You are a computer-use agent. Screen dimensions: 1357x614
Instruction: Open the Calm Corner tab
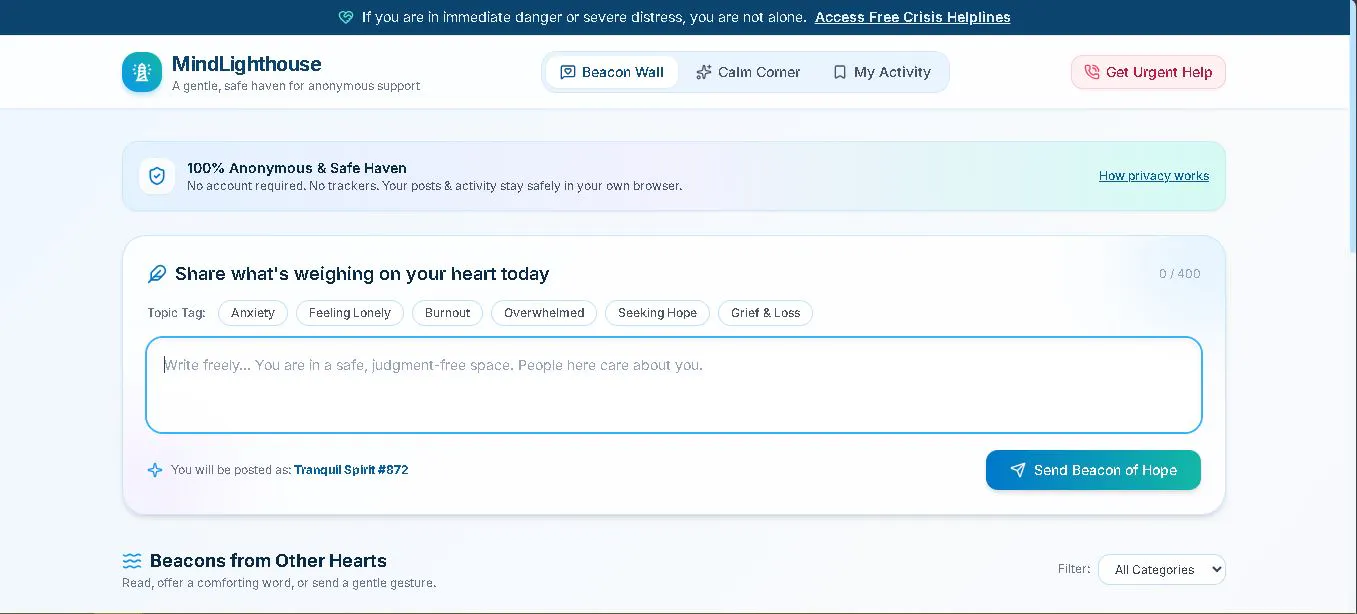tap(748, 72)
